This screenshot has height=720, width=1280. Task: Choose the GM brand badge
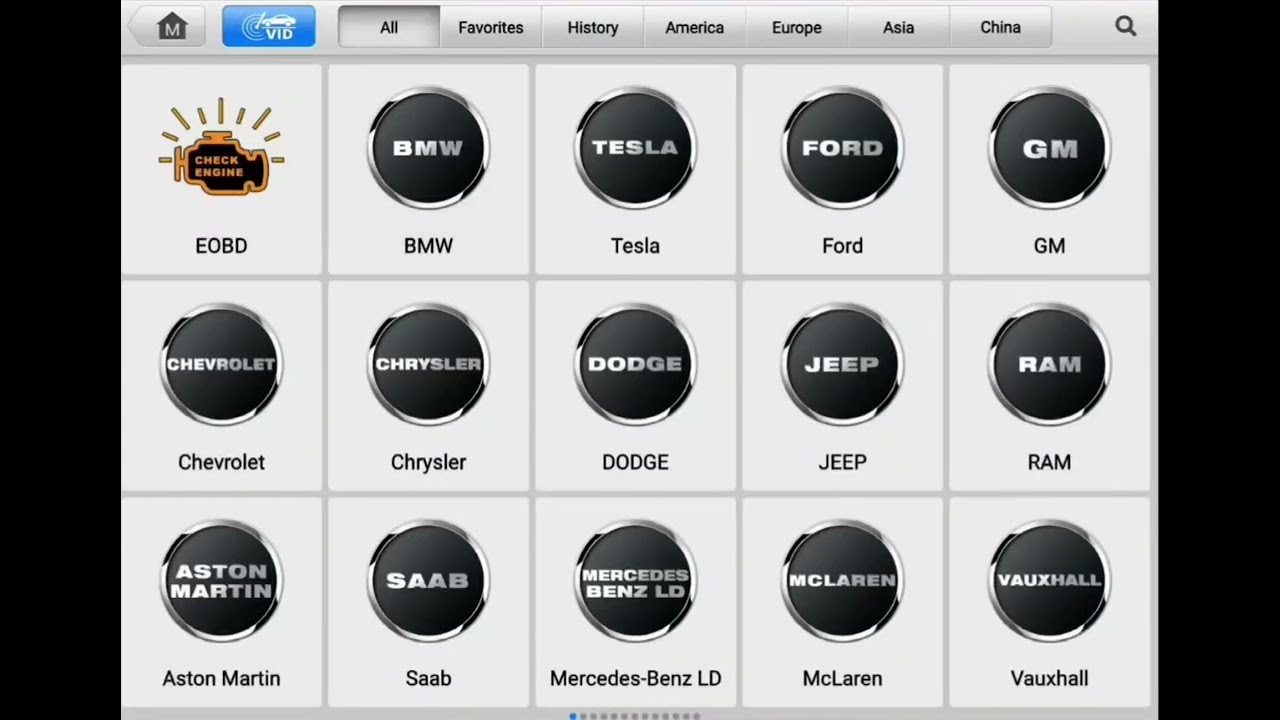pyautogui.click(x=1049, y=148)
